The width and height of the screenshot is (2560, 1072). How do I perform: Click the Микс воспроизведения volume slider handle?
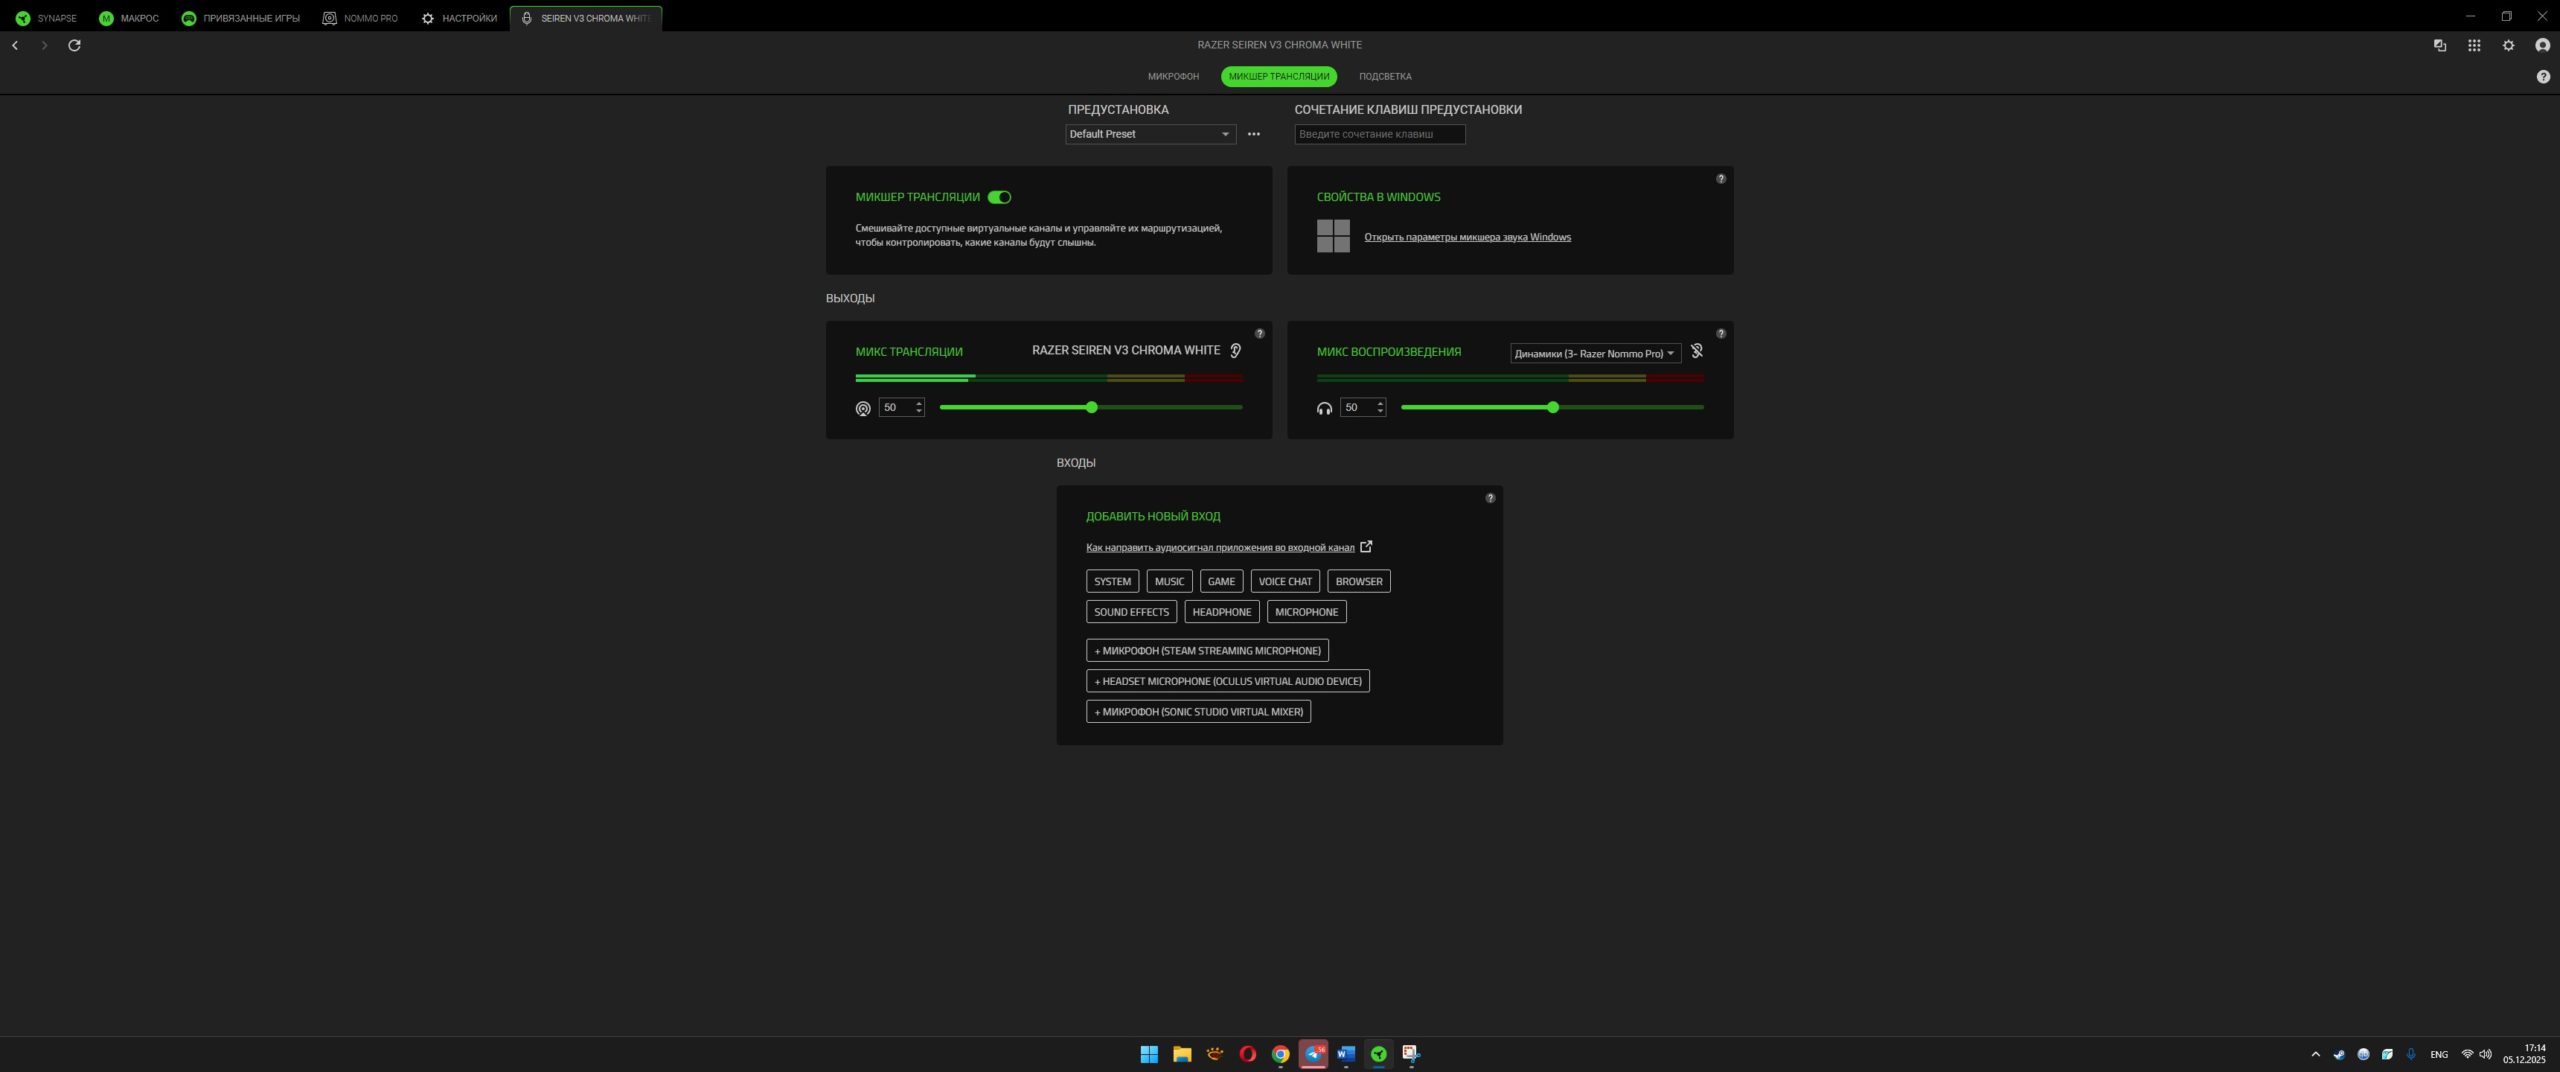tap(1553, 408)
